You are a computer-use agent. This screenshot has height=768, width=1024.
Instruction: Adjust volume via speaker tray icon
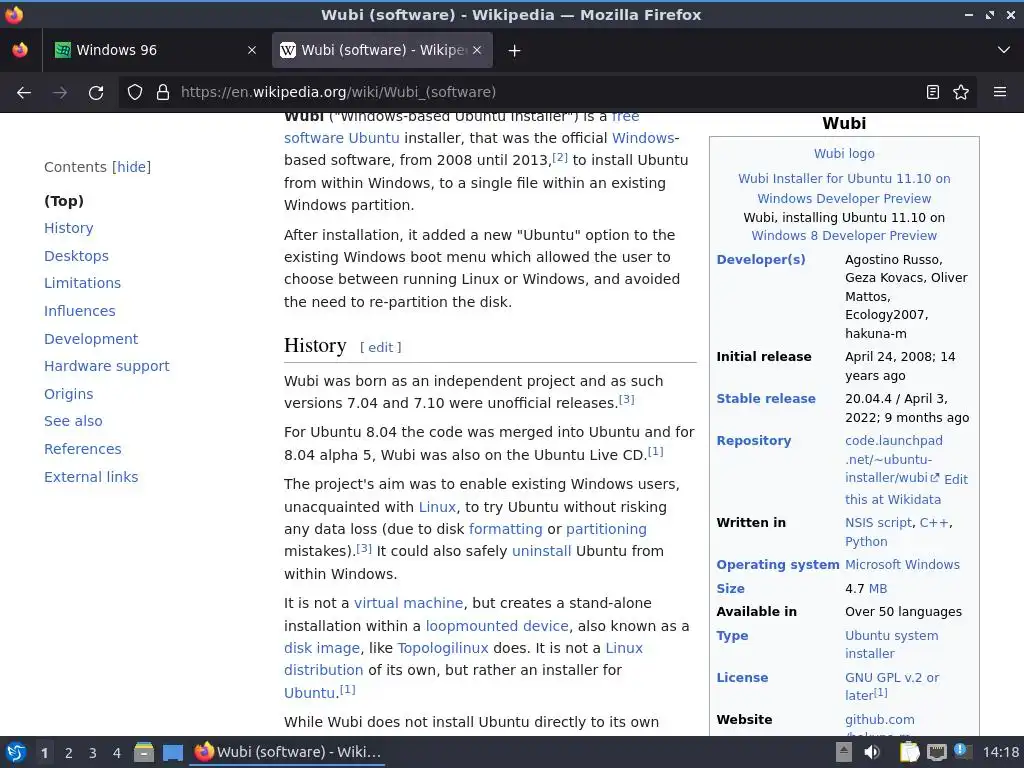(872, 752)
